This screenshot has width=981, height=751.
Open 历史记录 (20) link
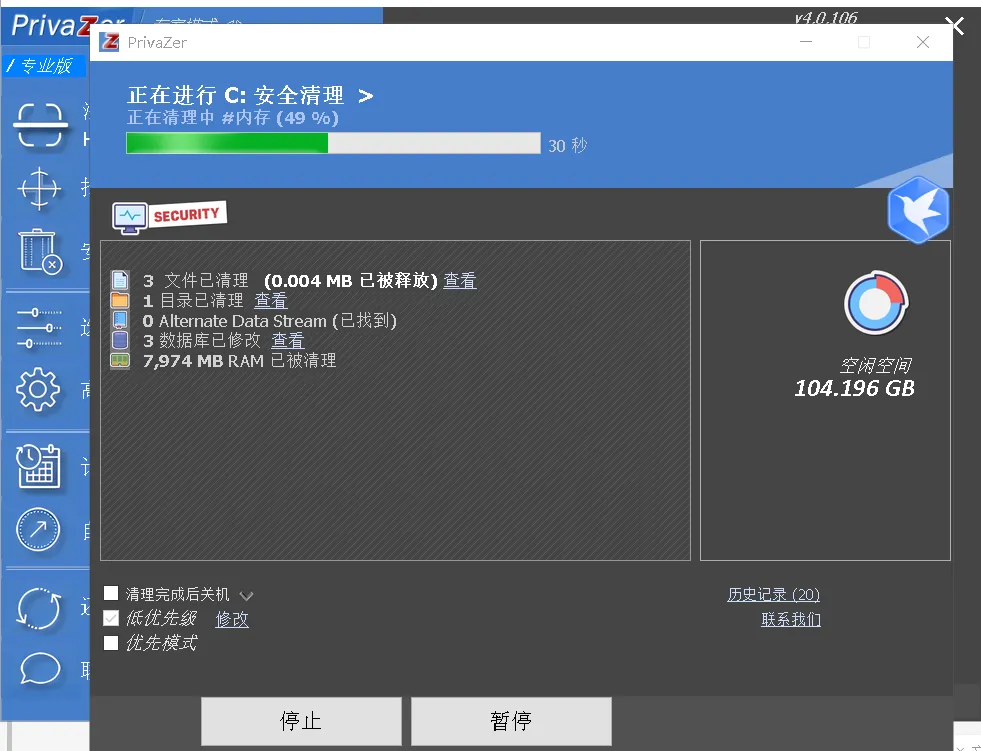(x=773, y=594)
